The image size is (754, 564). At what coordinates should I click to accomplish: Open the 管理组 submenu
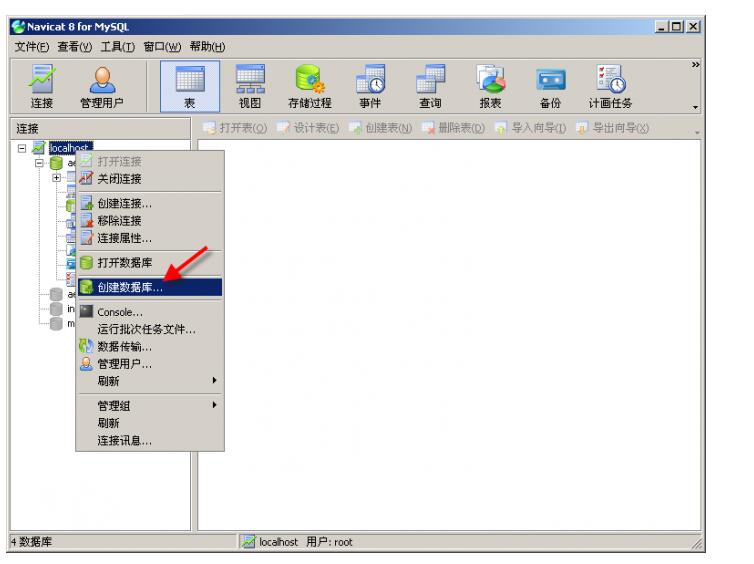(x=150, y=405)
